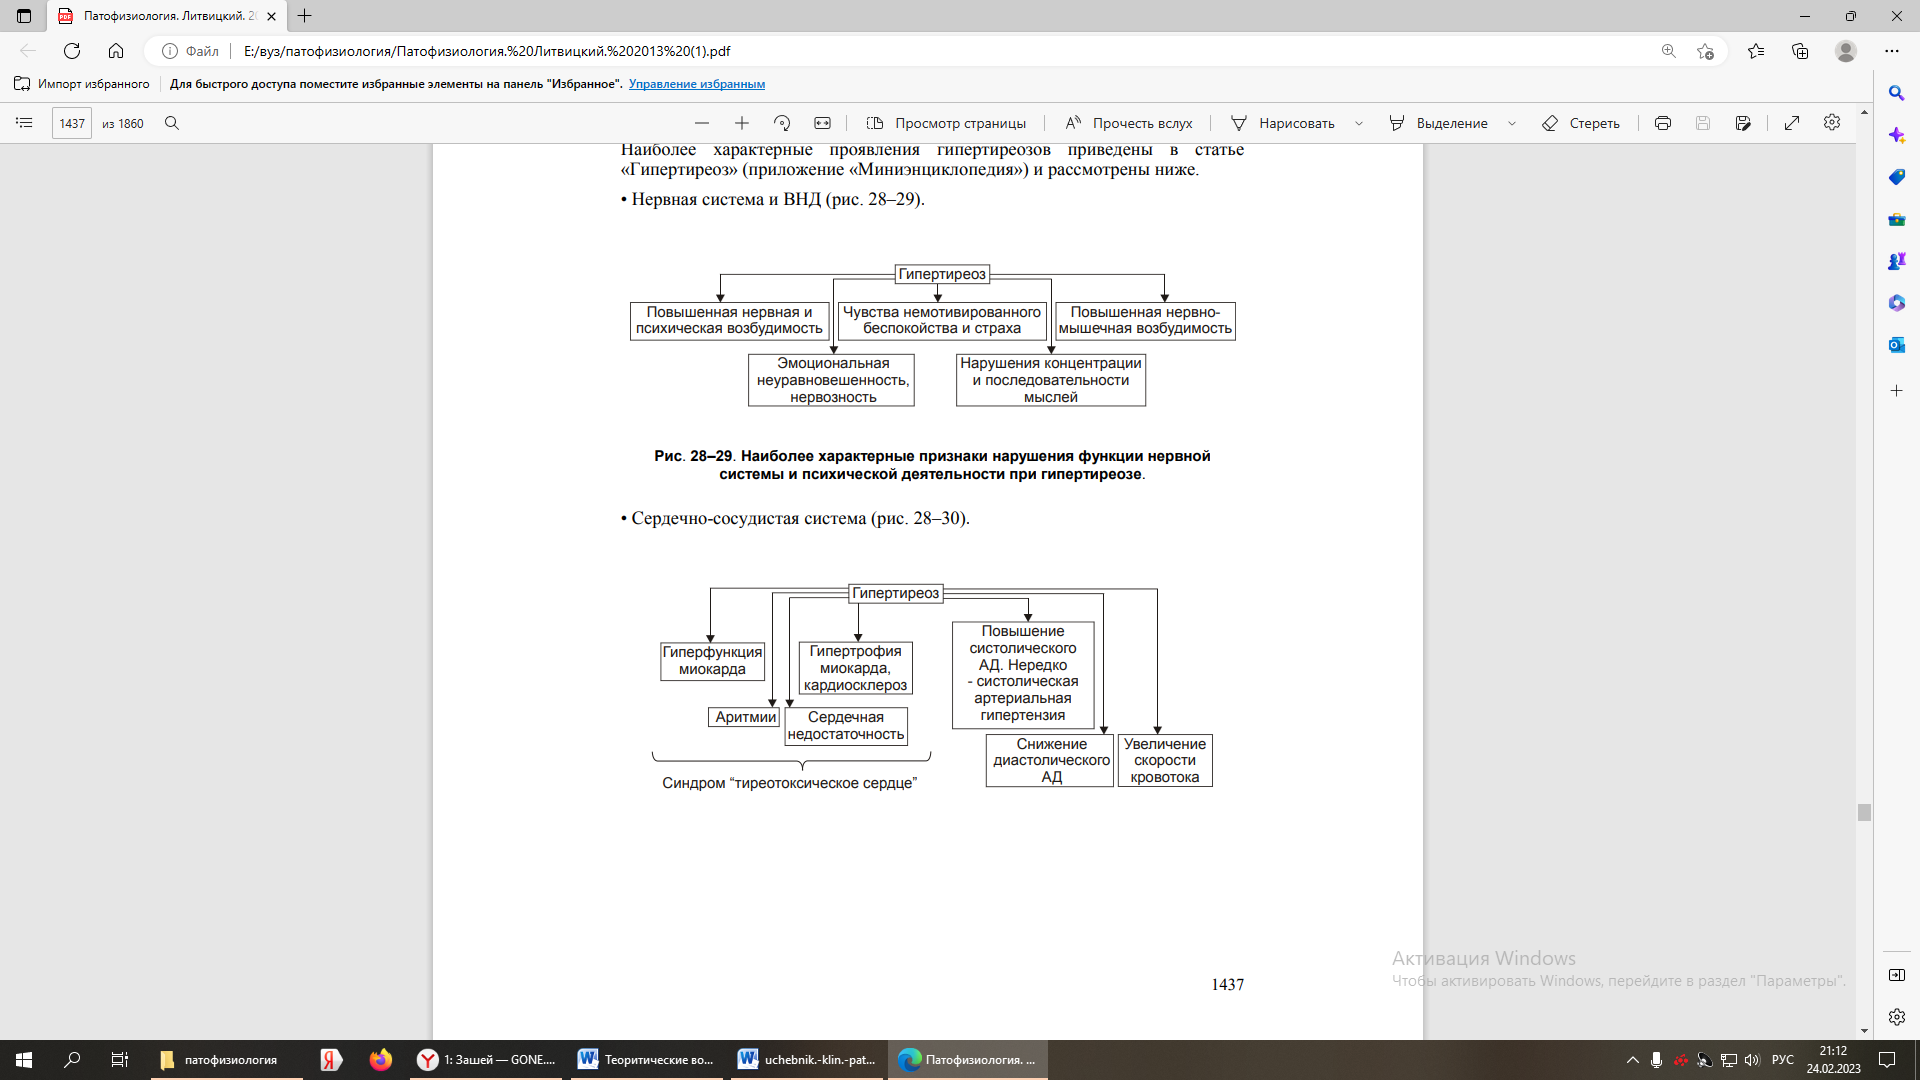The width and height of the screenshot is (1920, 1080).
Task: Open PDF toolbar settings gear
Action: (x=1832, y=122)
